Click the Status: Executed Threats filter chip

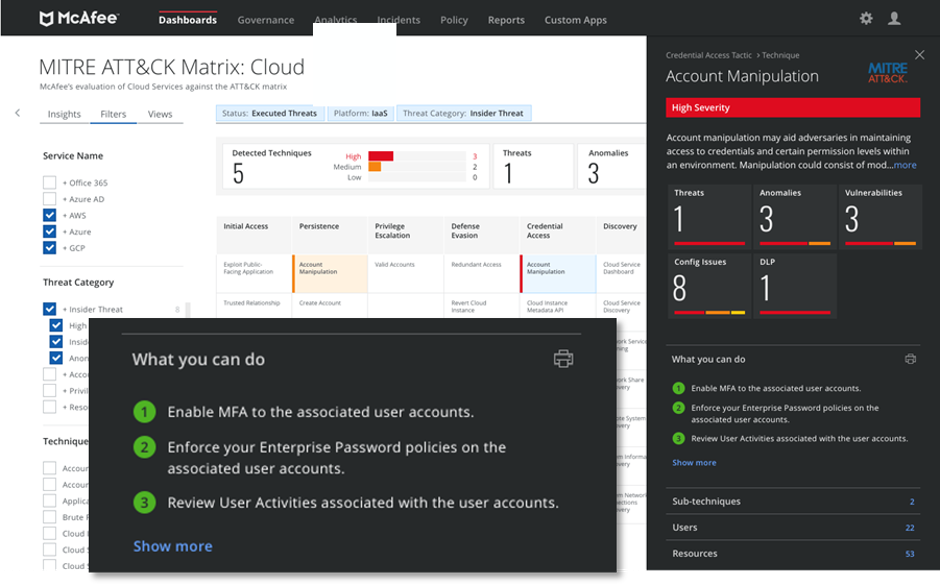270,113
